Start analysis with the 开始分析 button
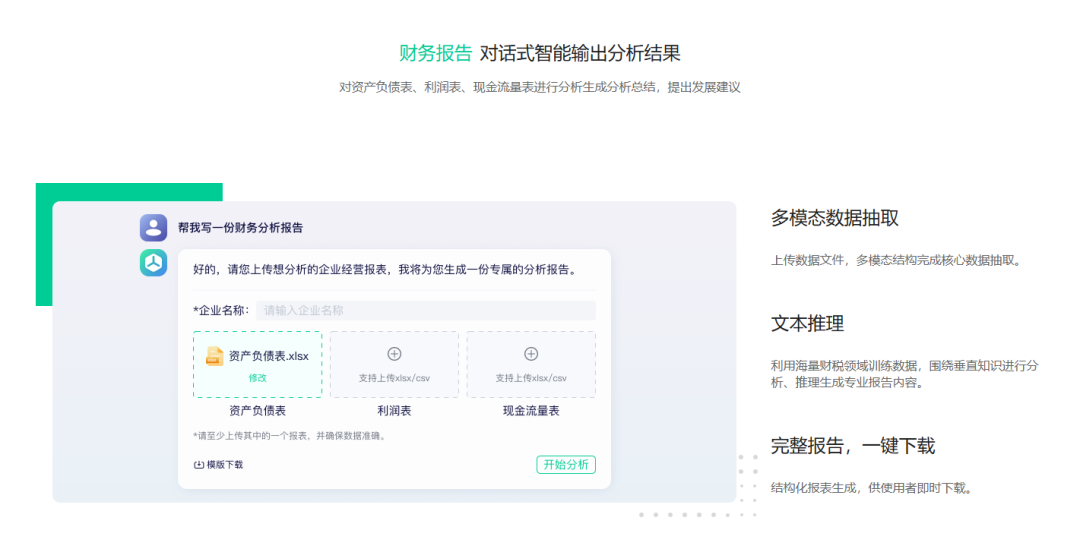 pyautogui.click(x=566, y=465)
